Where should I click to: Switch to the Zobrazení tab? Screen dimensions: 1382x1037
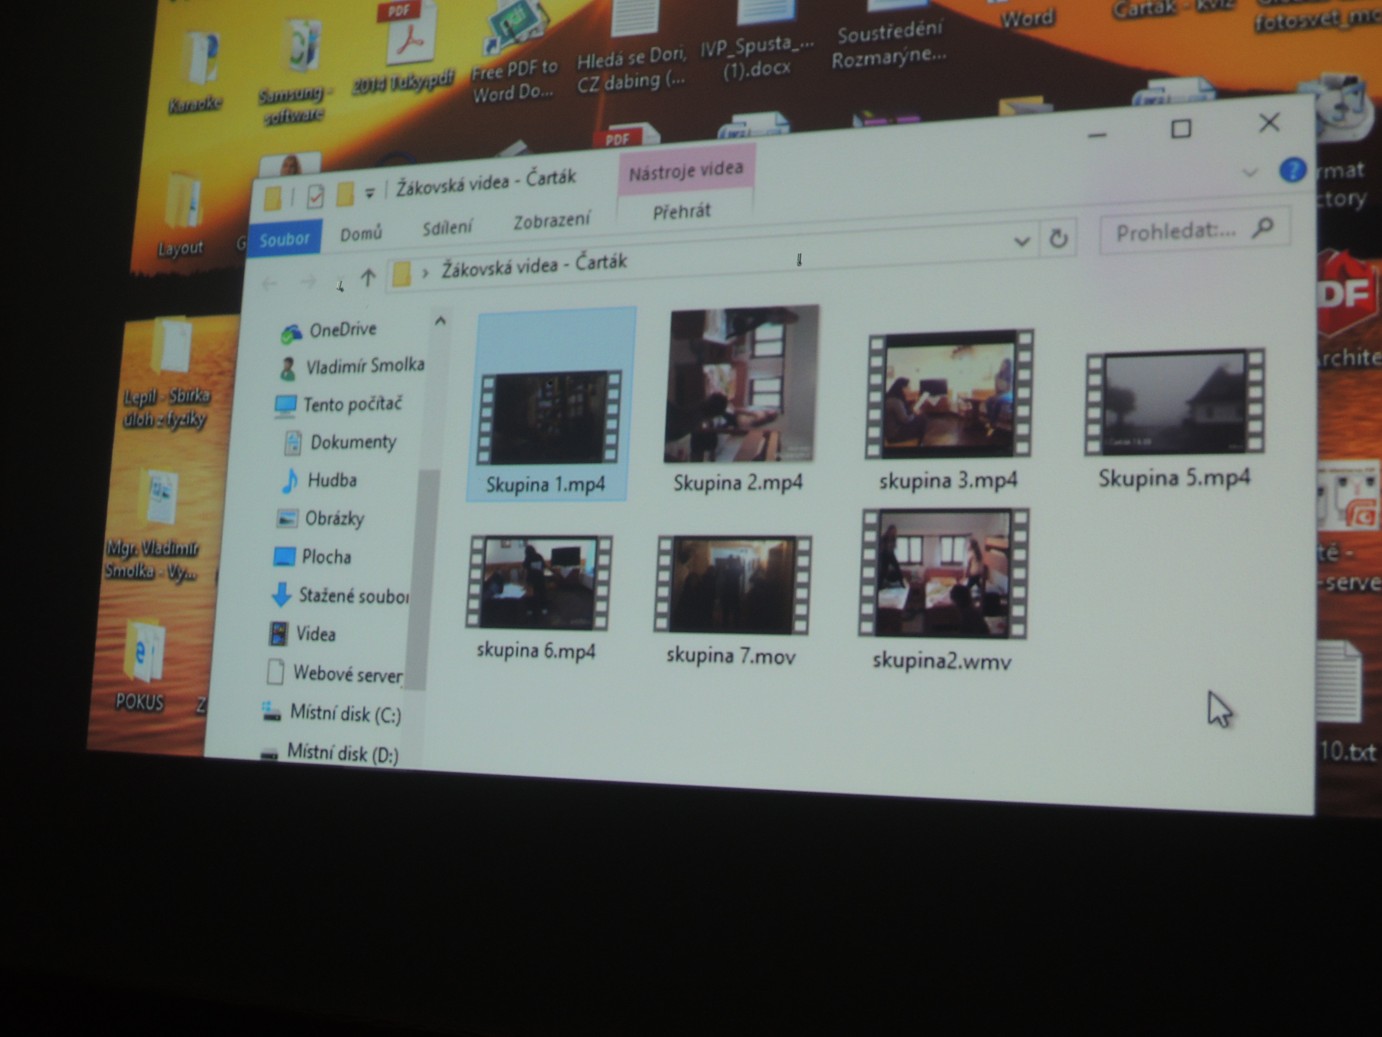click(551, 221)
